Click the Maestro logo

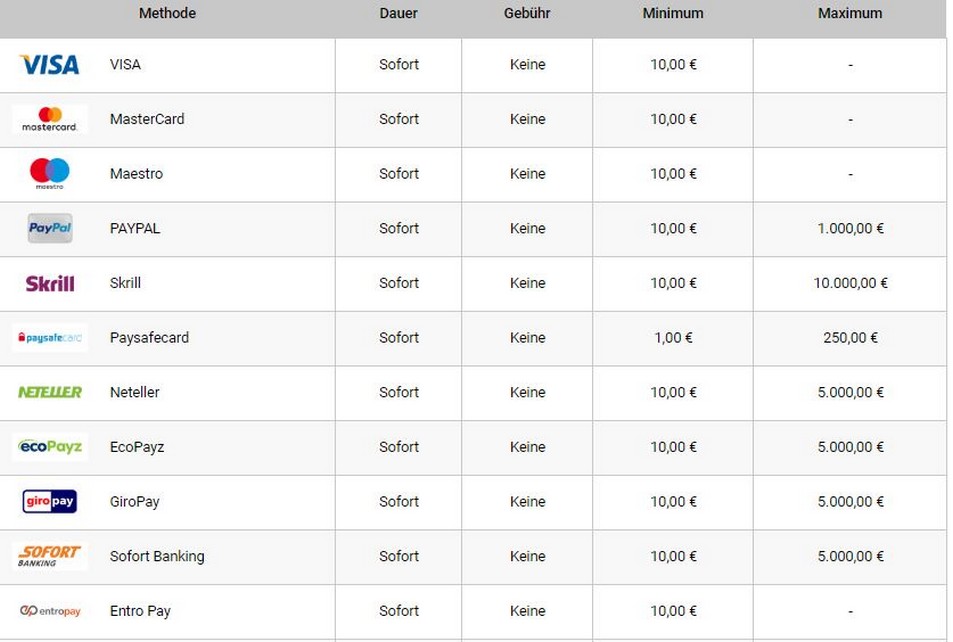tap(50, 173)
